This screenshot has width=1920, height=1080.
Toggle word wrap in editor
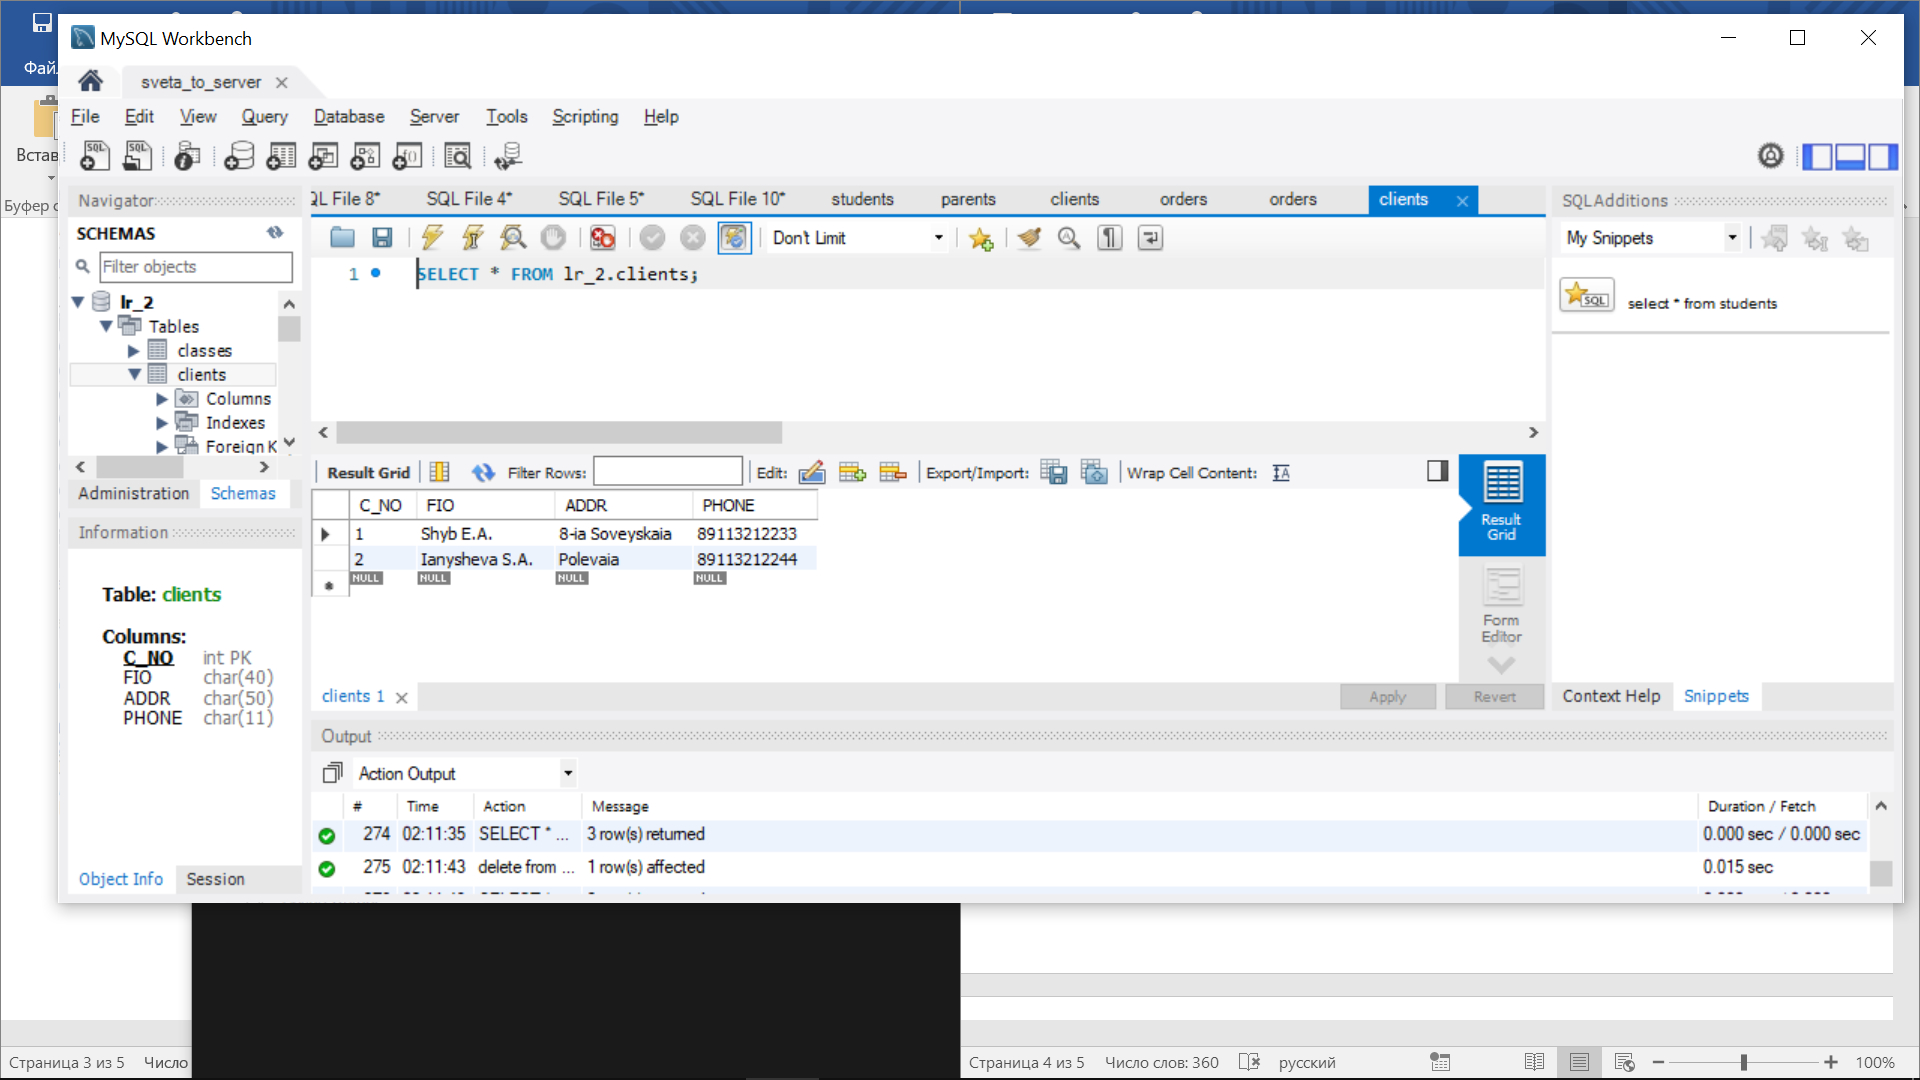(1150, 238)
